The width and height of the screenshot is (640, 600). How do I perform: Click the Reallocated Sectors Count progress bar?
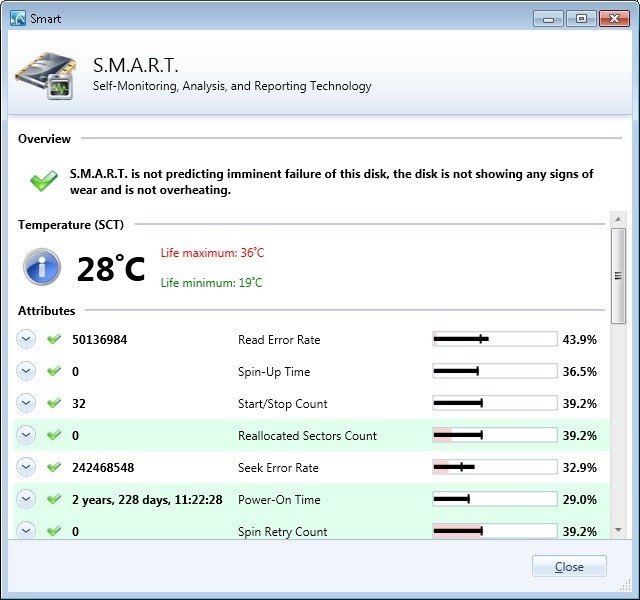coord(495,435)
